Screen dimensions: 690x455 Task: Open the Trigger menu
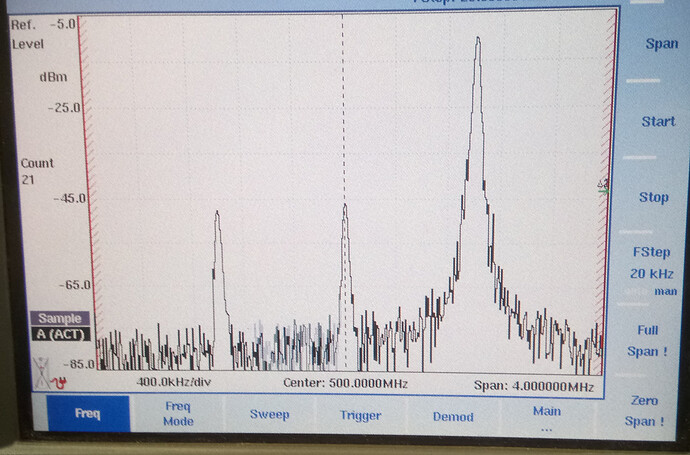tap(360, 415)
